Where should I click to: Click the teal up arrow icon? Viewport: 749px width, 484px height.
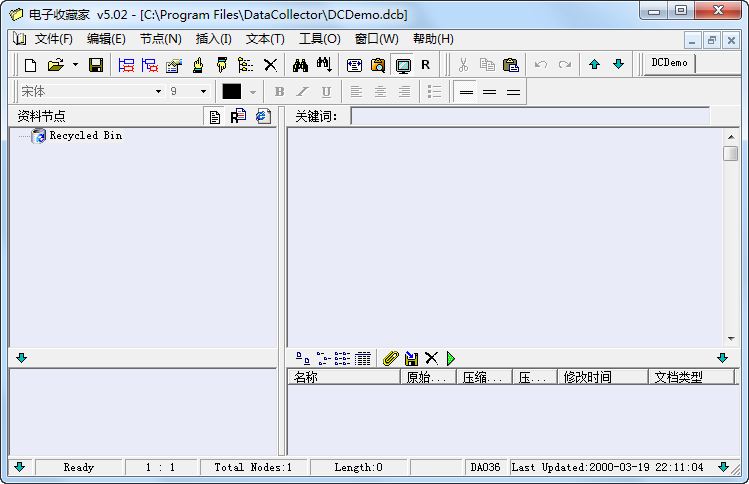click(594, 65)
